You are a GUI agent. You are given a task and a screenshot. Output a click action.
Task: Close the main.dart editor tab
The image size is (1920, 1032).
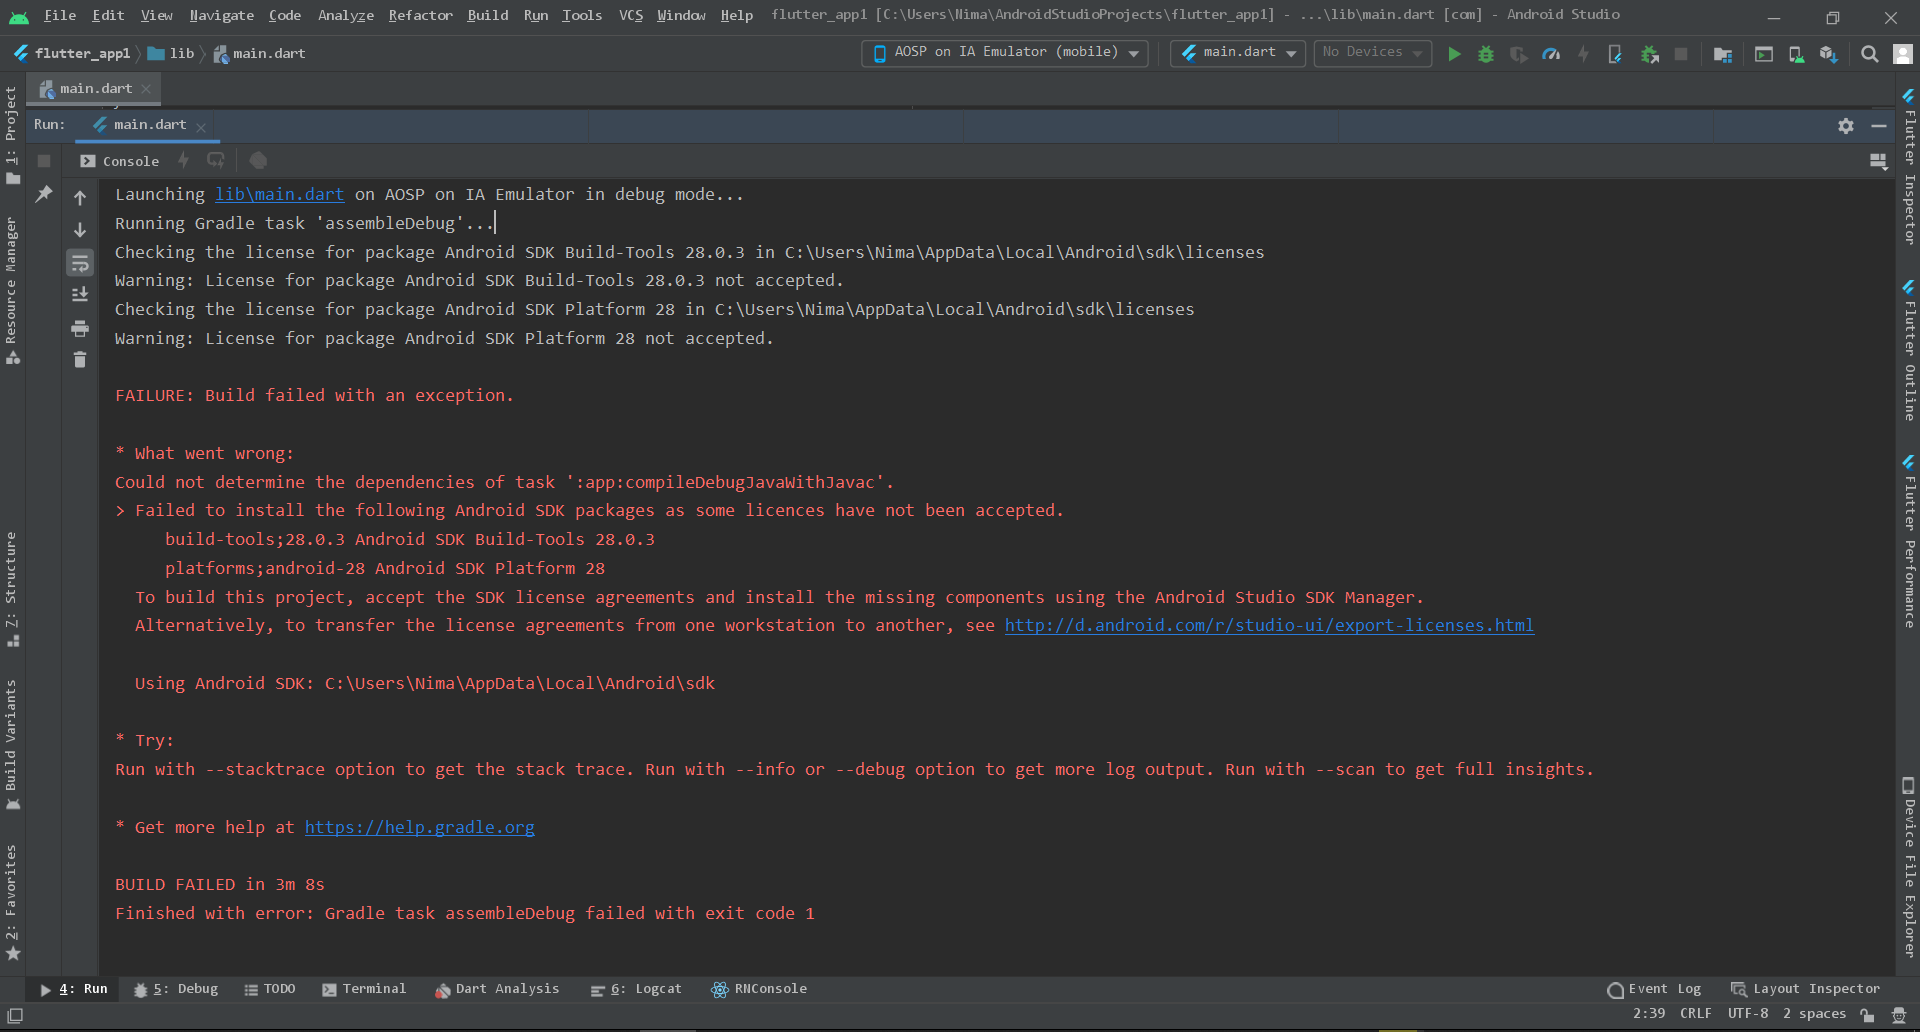[146, 89]
